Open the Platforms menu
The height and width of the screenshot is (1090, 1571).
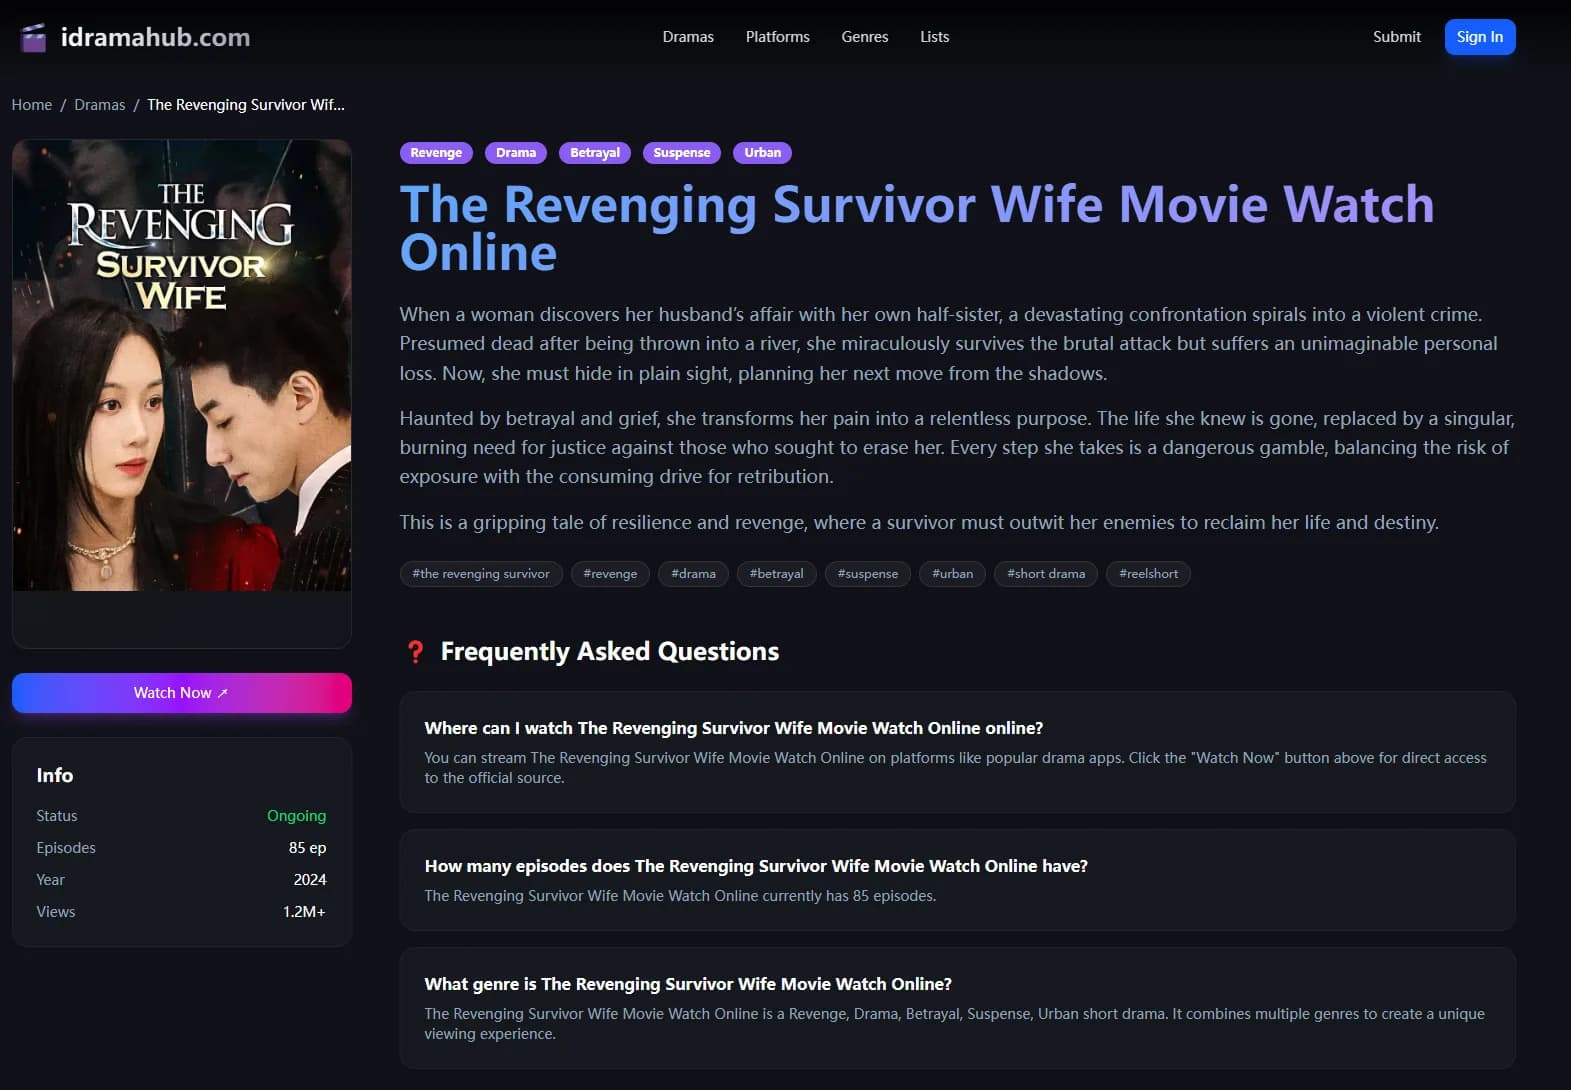777,37
